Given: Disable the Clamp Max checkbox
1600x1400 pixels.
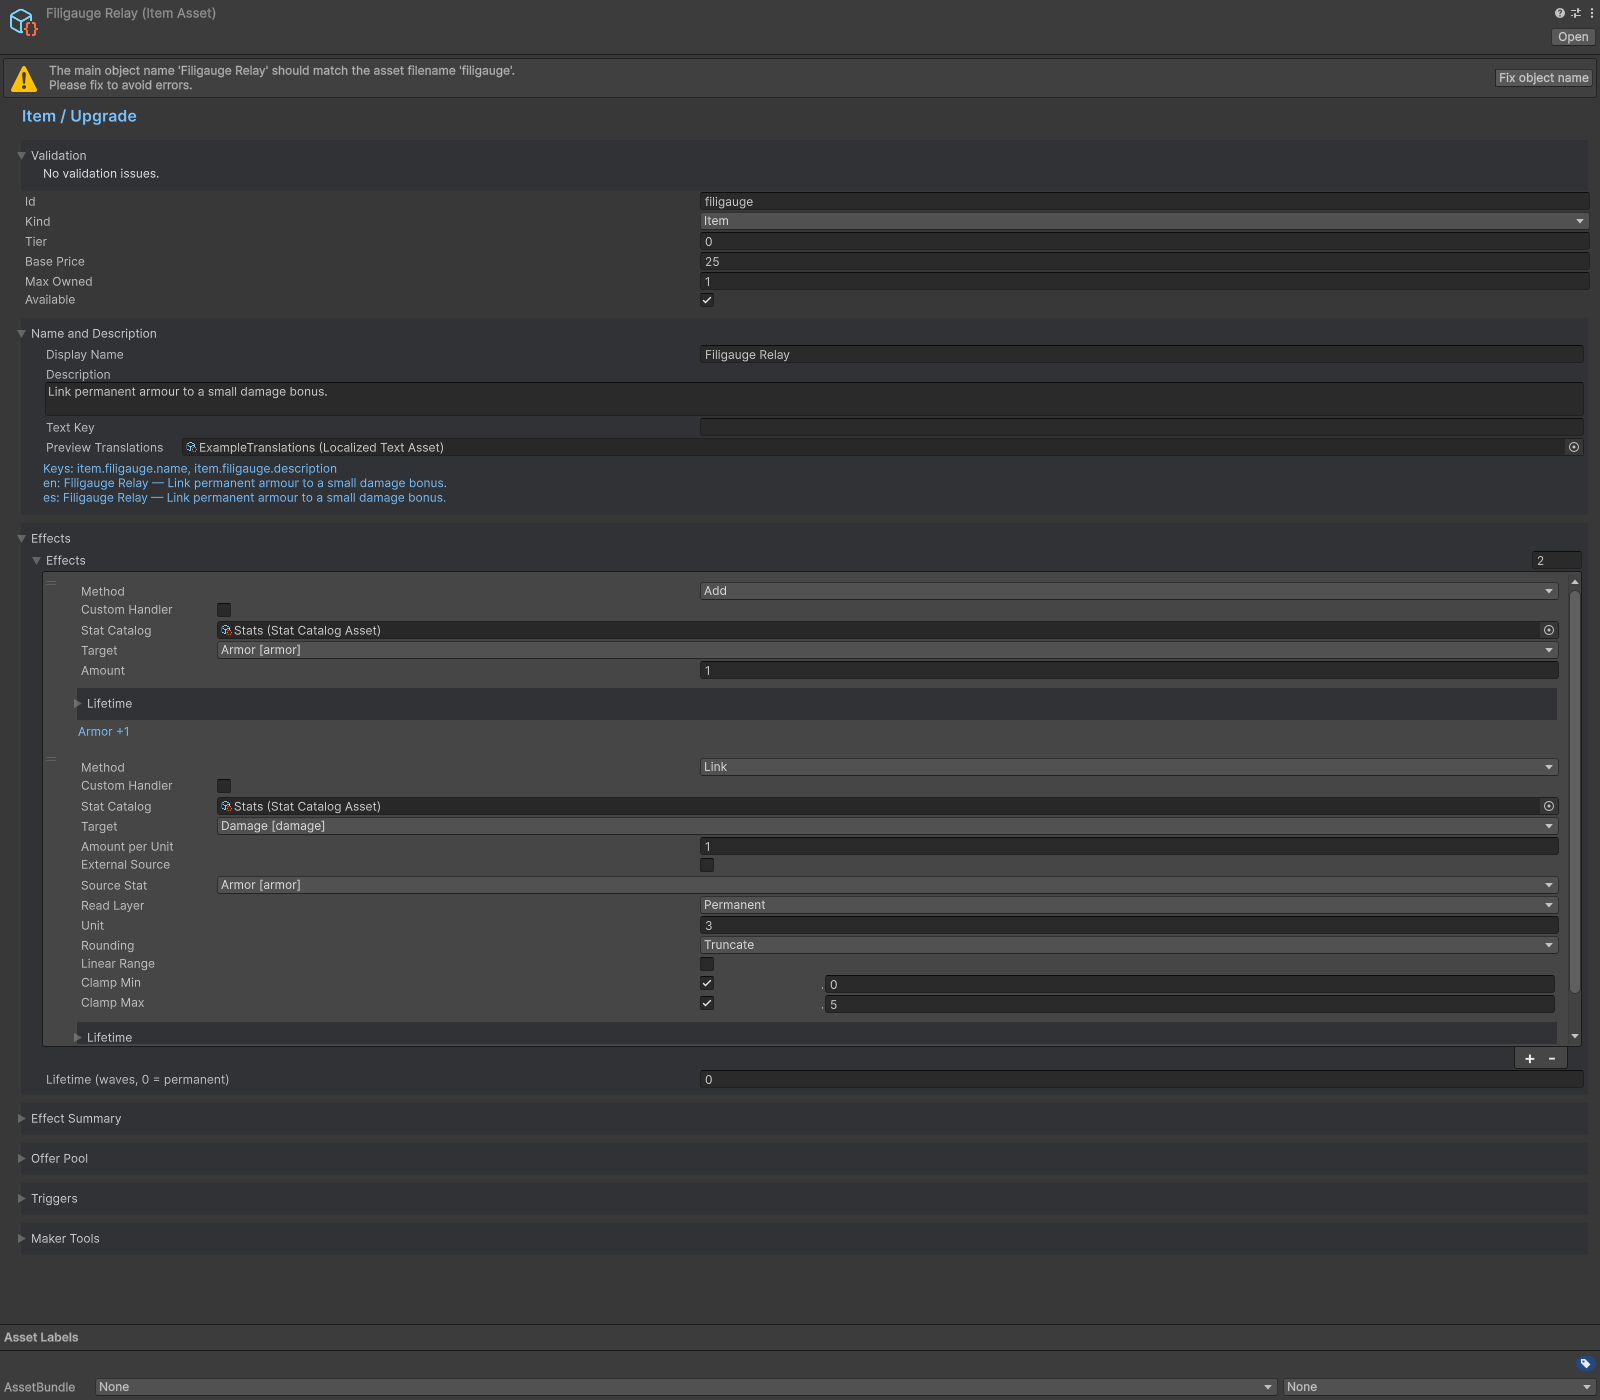Looking at the screenshot, I should tap(707, 1003).
